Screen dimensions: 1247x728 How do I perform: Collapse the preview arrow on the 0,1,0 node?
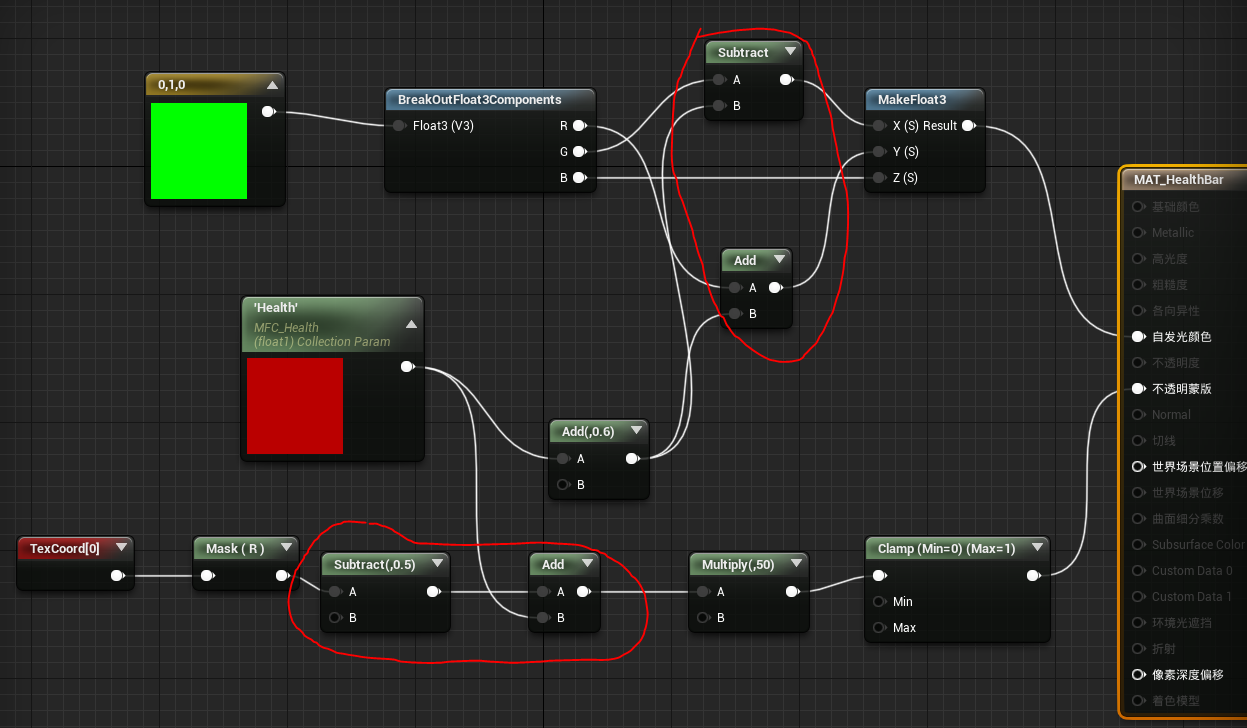(x=271, y=86)
